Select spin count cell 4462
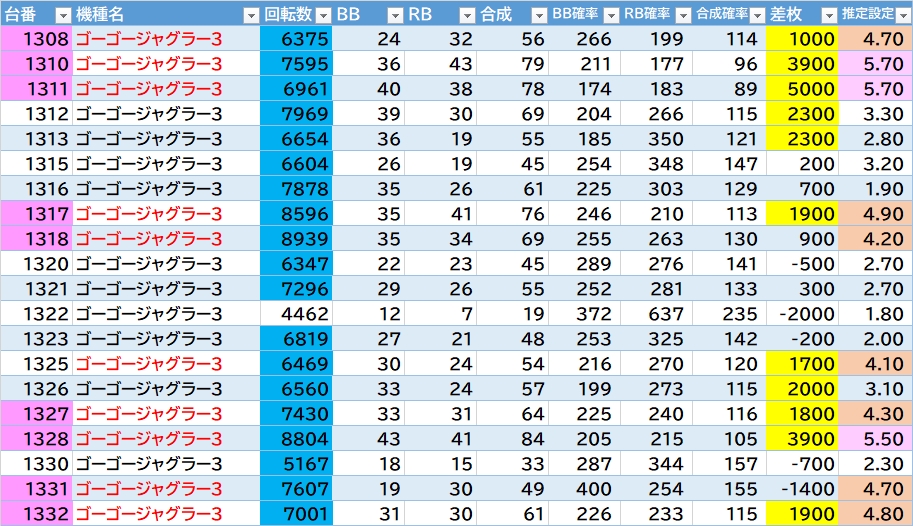Viewport: 913px width, 526px height. (x=296, y=313)
